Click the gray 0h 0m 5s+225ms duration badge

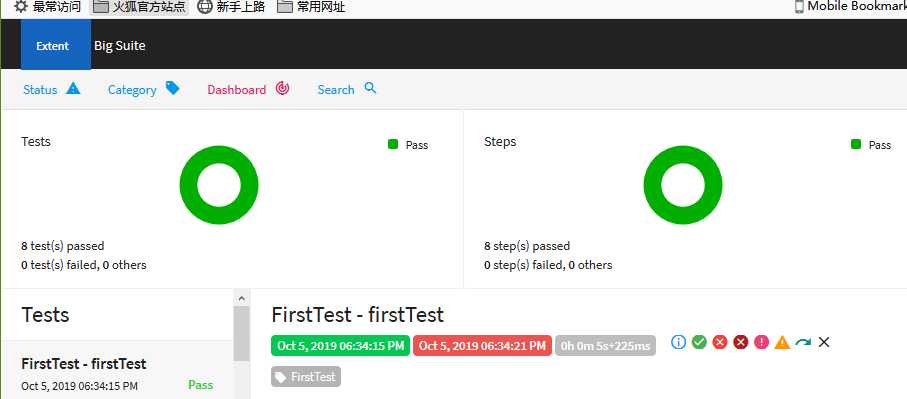(x=605, y=346)
